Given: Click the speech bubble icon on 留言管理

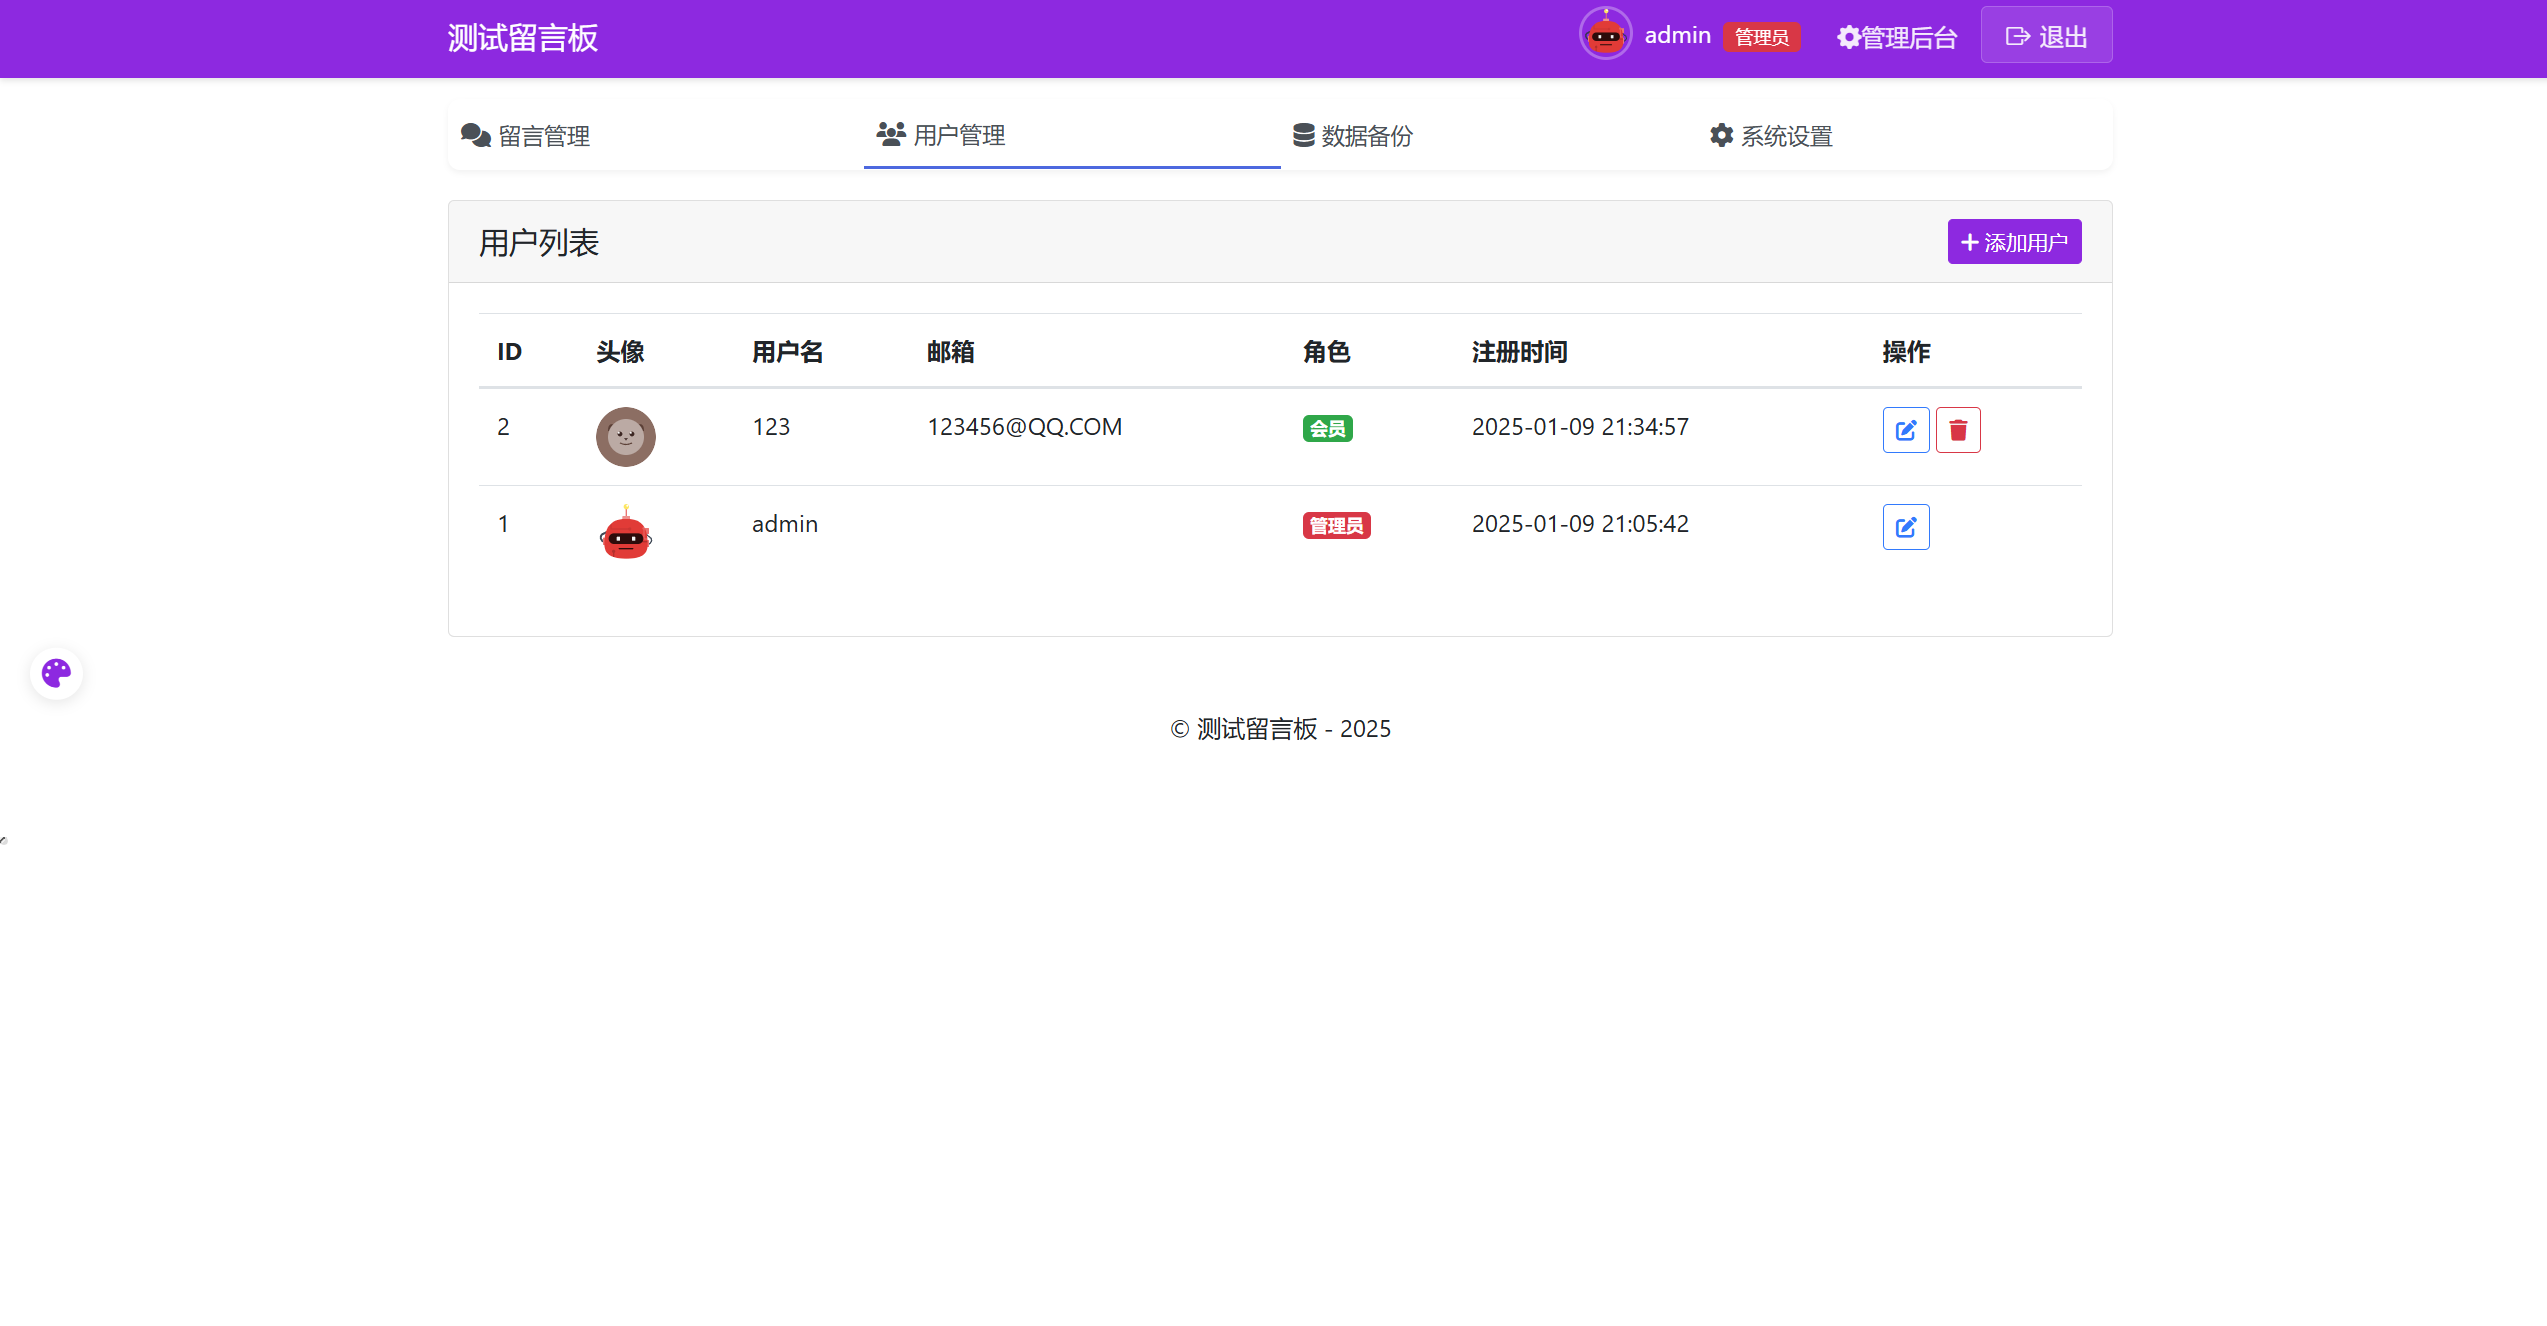Looking at the screenshot, I should click(x=475, y=135).
